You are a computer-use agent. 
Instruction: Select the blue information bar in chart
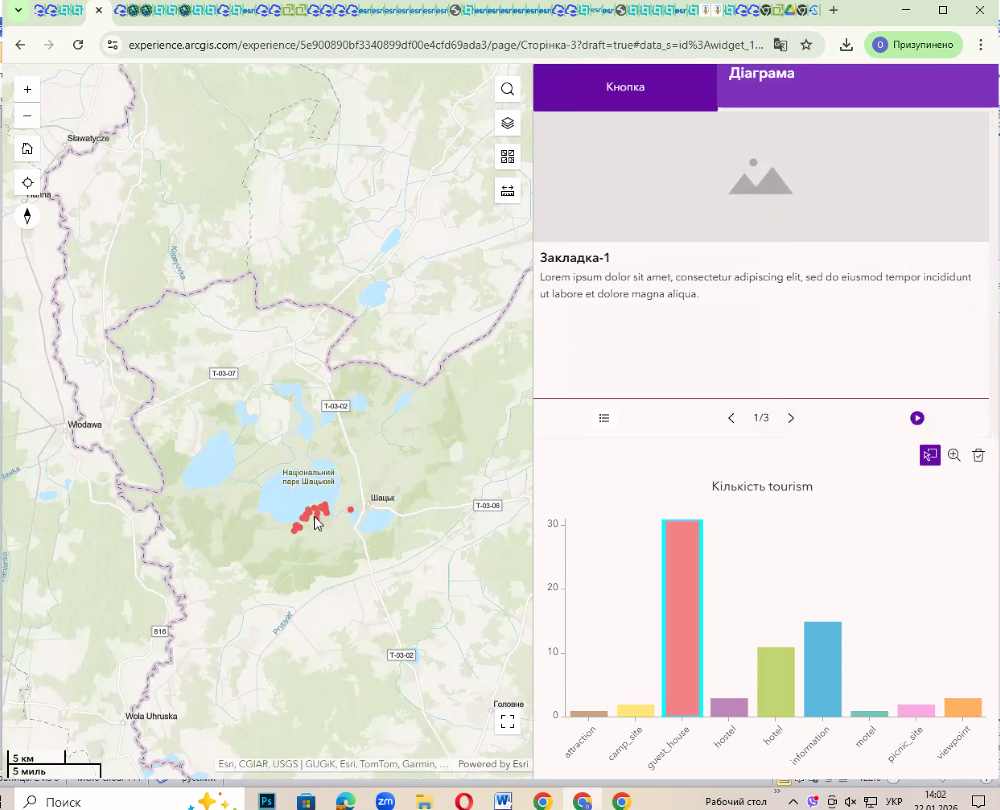[x=823, y=668]
